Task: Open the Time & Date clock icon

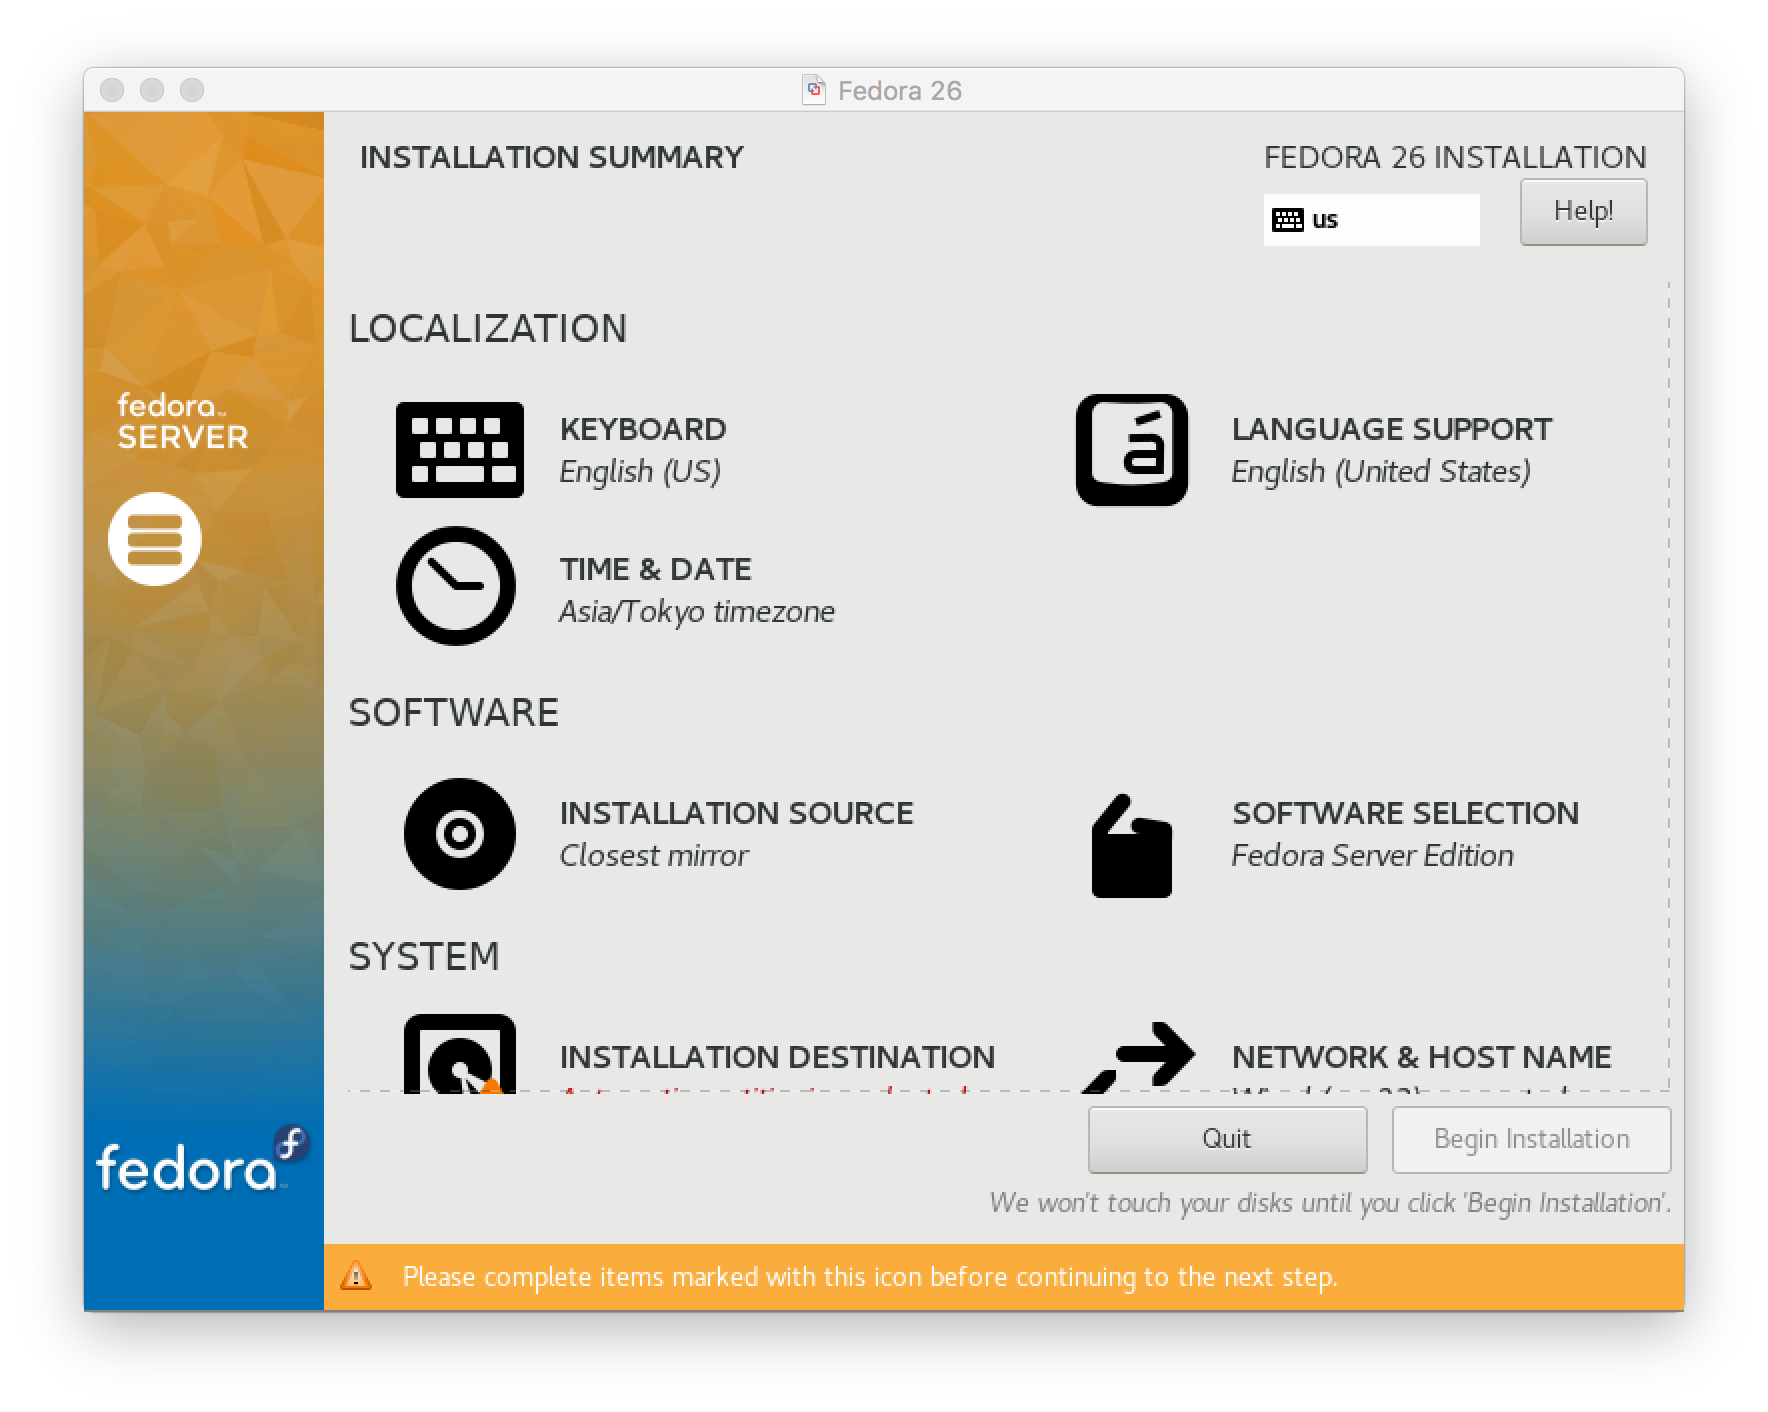Action: pyautogui.click(x=456, y=586)
